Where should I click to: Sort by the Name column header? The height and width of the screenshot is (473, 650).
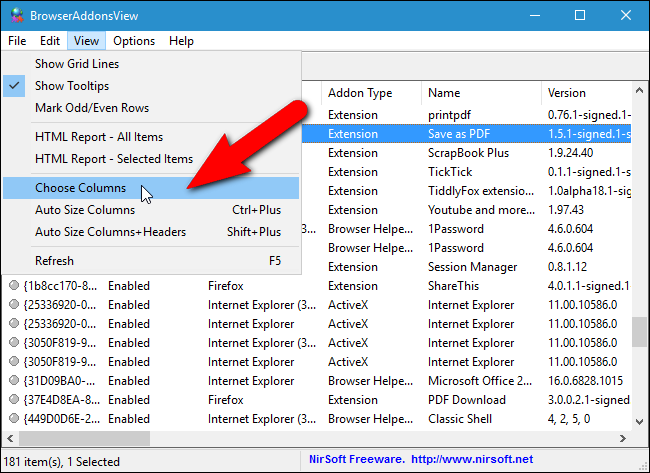(x=481, y=93)
